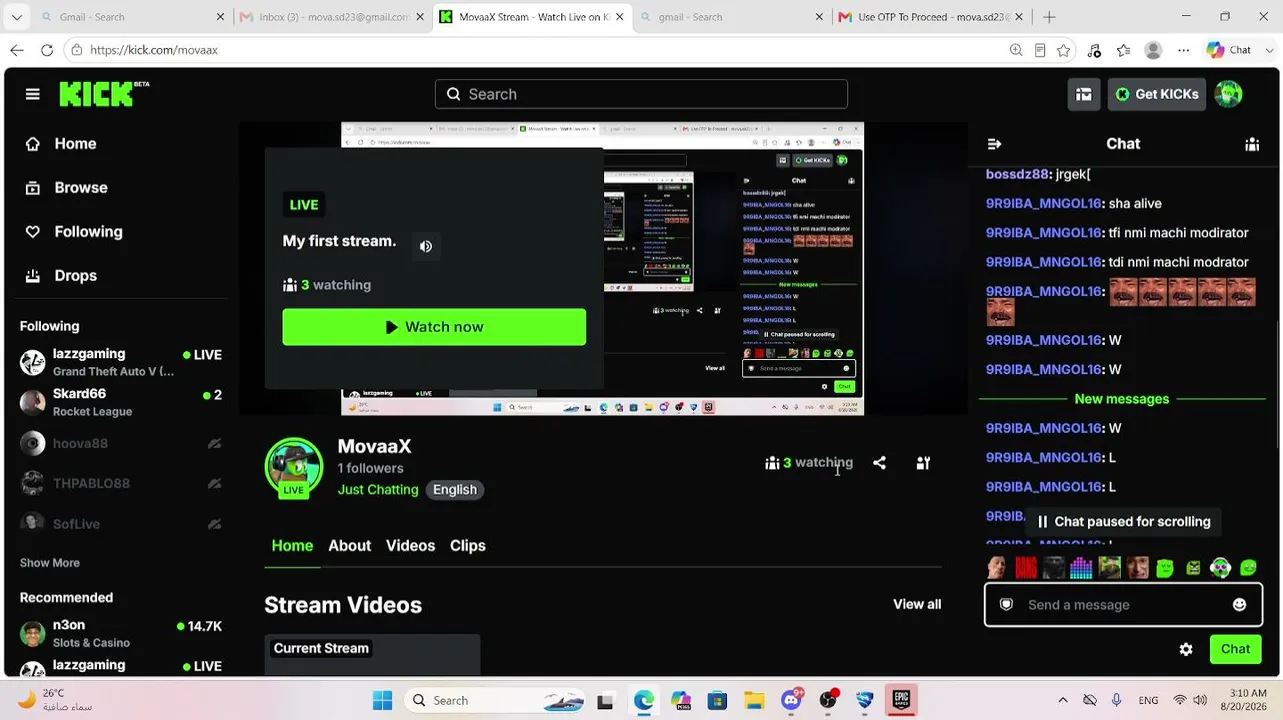This screenshot has height=720, width=1283.
Task: Open the Kick hamburger sidebar menu
Action: 33,94
